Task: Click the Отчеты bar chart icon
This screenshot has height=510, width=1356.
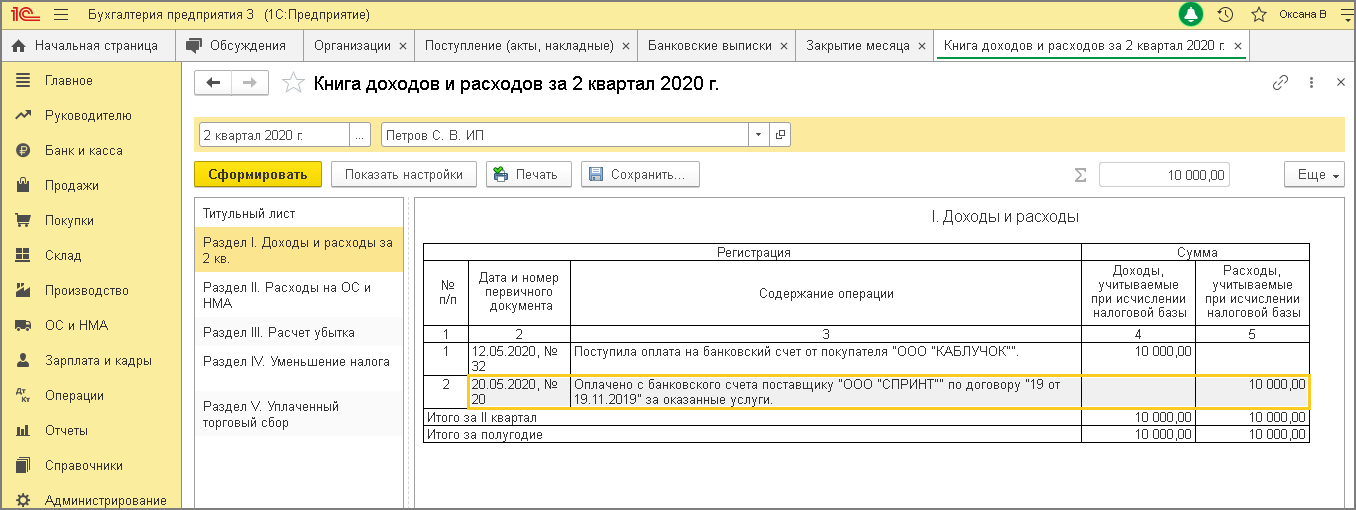Action: [22, 430]
